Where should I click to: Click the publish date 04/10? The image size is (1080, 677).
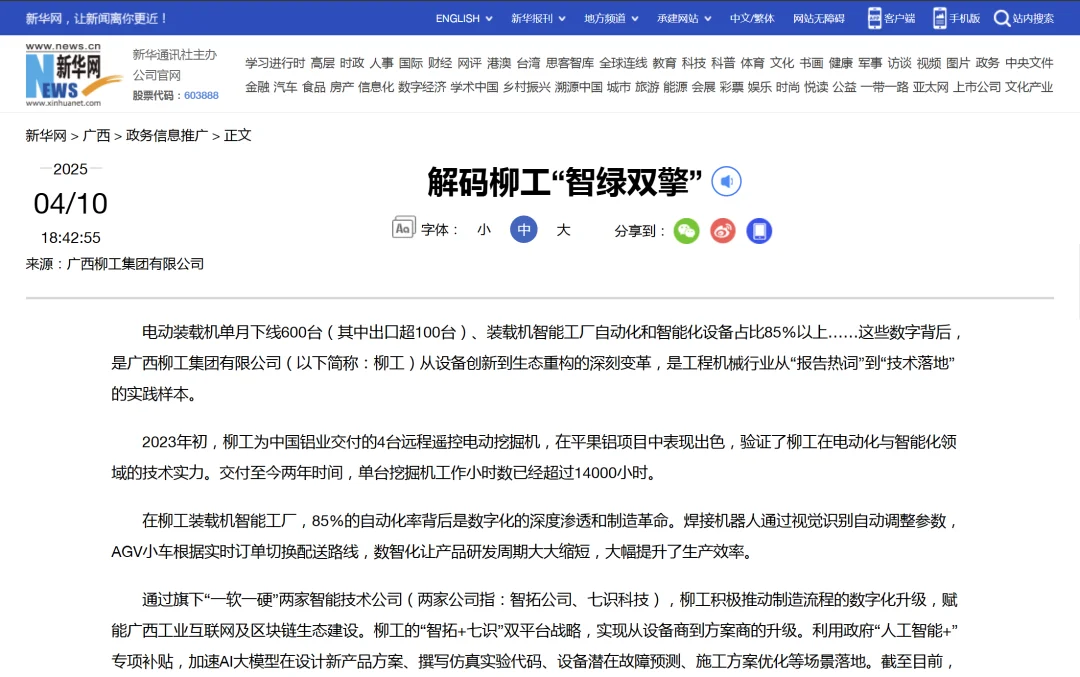[x=70, y=204]
